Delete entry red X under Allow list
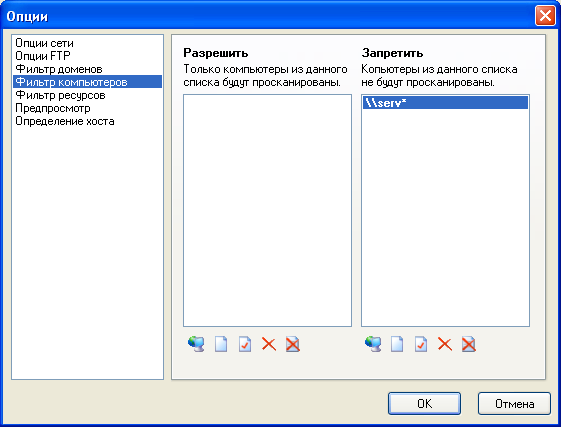 [x=269, y=344]
